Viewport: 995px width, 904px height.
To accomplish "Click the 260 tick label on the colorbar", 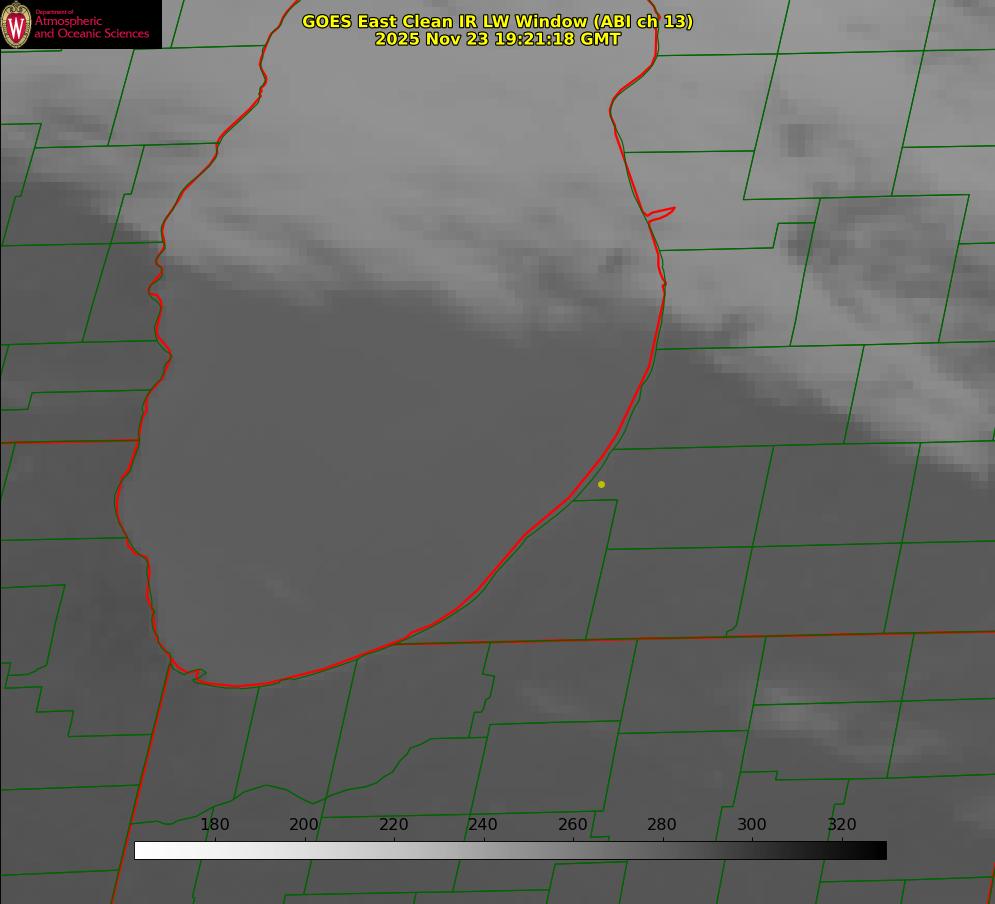I will pos(573,825).
